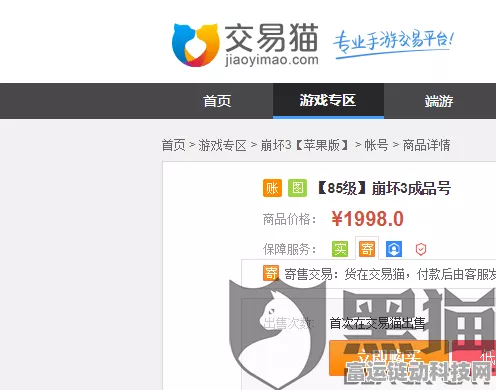Click the 【85级】崩坏3成品号 listing title
Viewport: 496px width, 390px height.
(x=384, y=188)
